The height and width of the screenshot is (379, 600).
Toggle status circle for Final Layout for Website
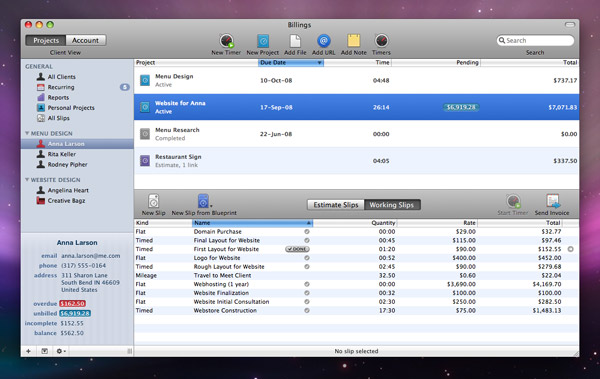click(307, 240)
